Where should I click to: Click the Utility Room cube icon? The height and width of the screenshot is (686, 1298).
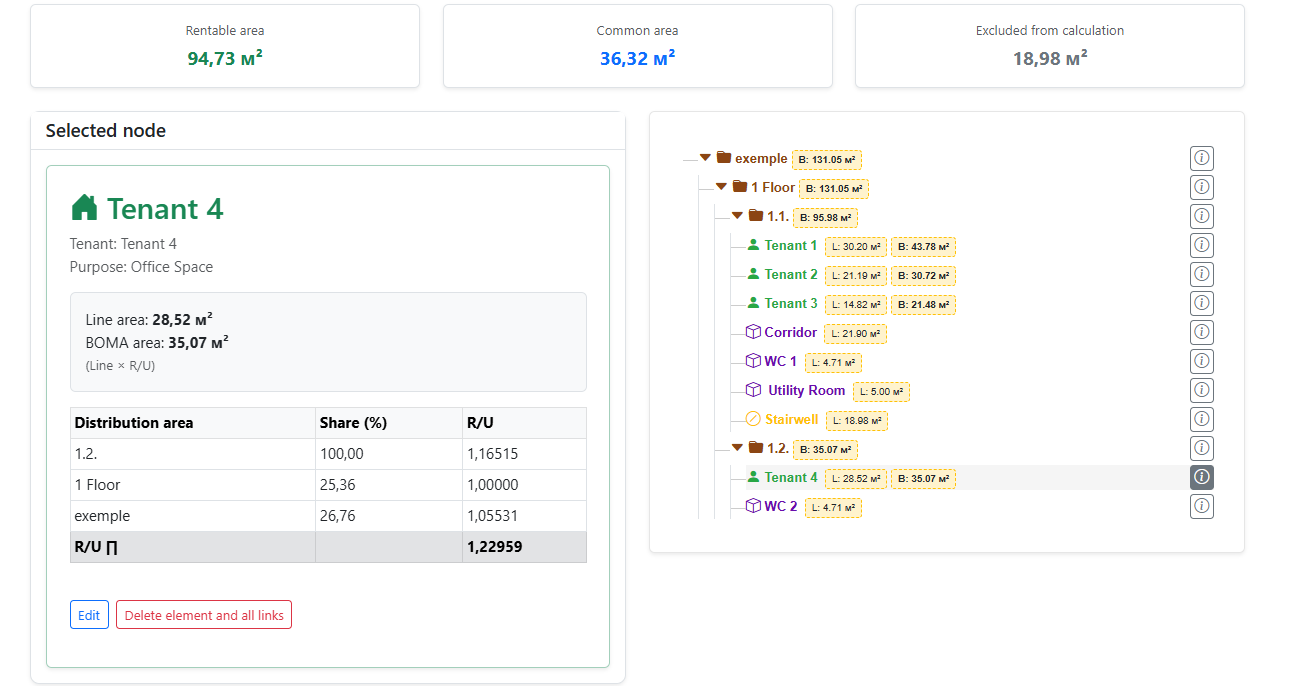point(753,390)
